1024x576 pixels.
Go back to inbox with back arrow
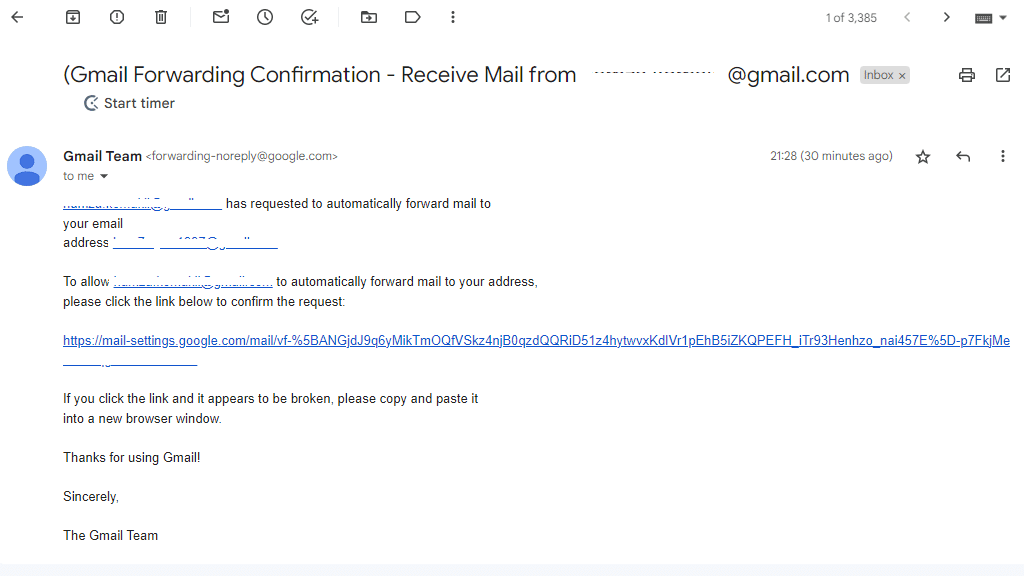point(17,17)
